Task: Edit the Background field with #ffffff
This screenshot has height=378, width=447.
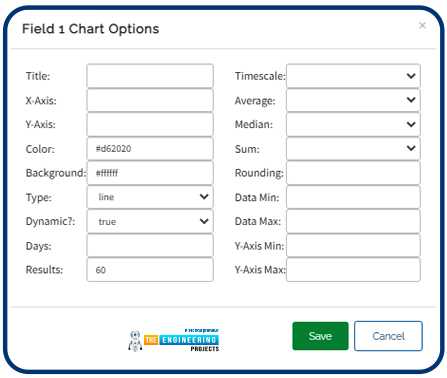Action: (x=150, y=173)
